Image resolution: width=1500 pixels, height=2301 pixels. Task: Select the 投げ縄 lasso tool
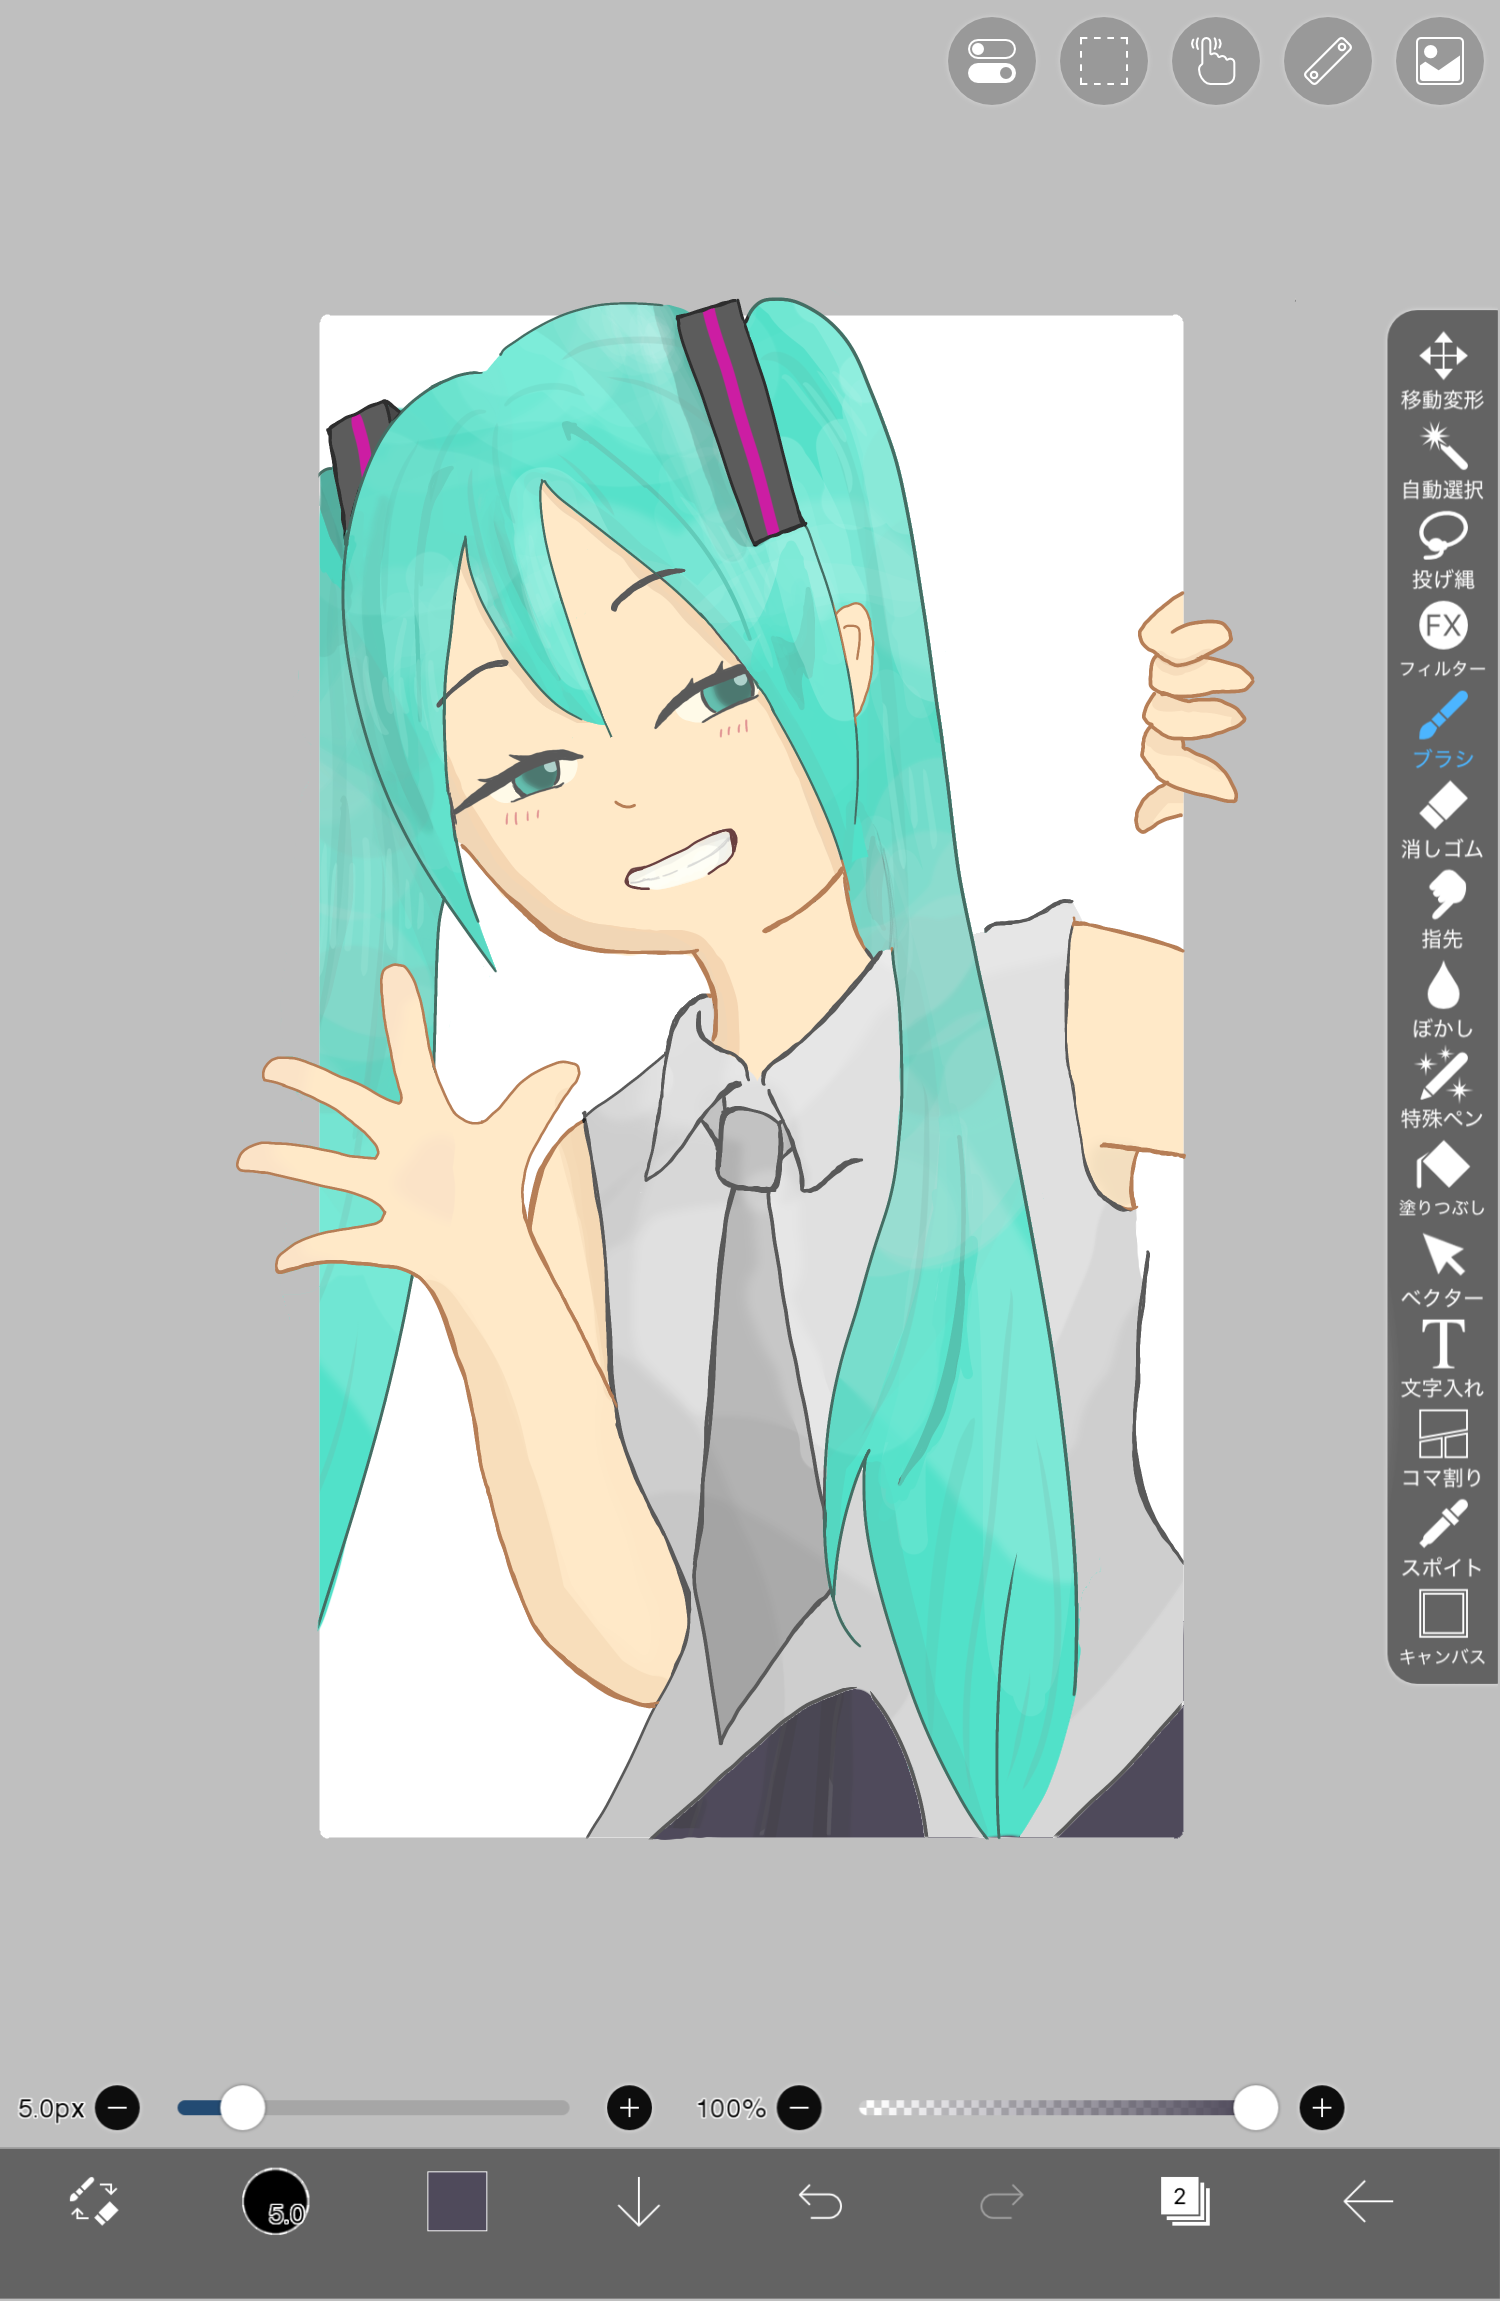(x=1442, y=550)
